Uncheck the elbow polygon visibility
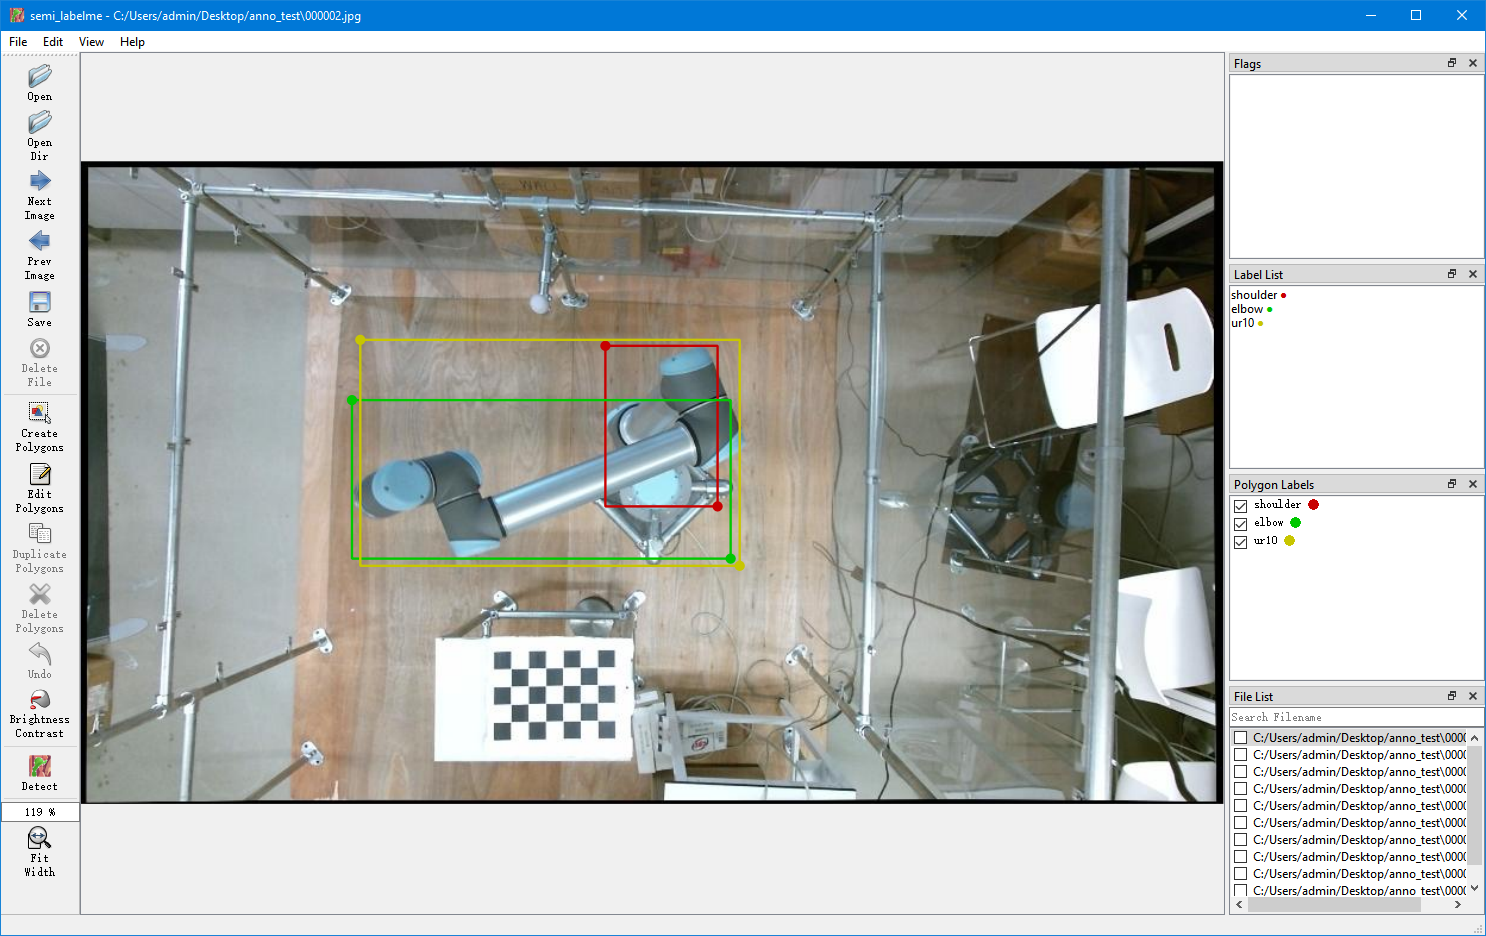 1241,524
